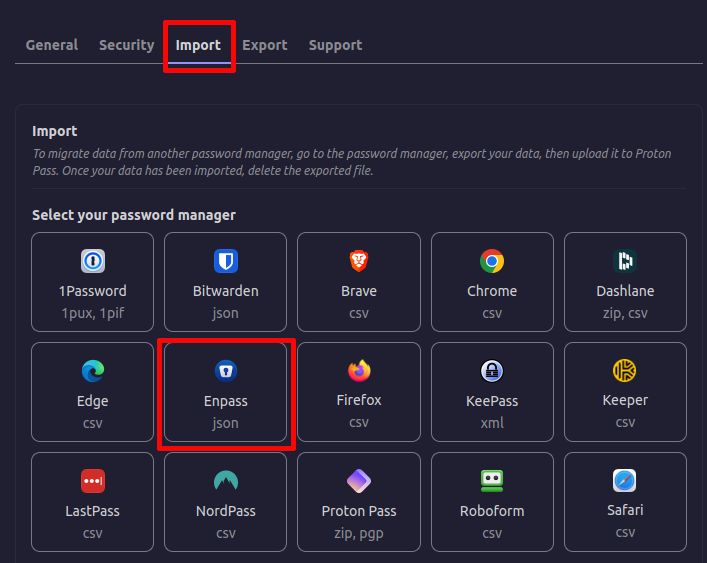707x563 pixels.
Task: Click the 'xml' format under KeePass
Action: click(492, 423)
